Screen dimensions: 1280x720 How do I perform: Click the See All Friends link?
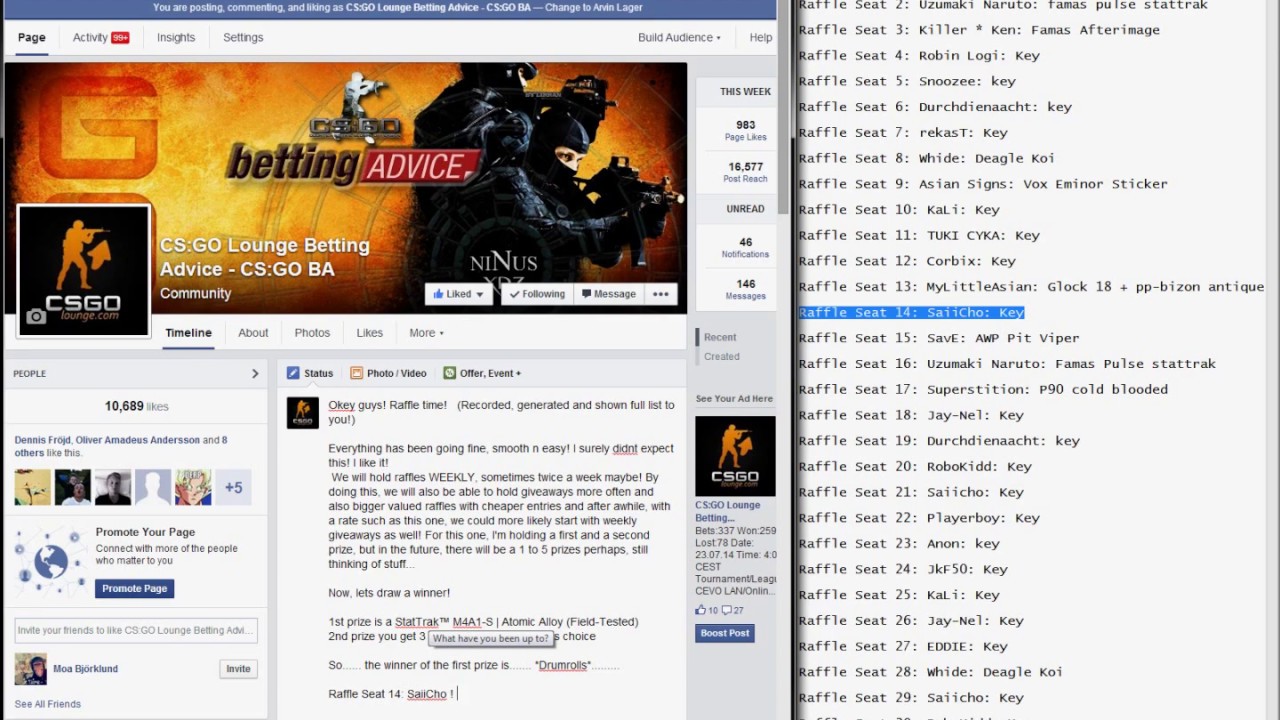tap(47, 704)
